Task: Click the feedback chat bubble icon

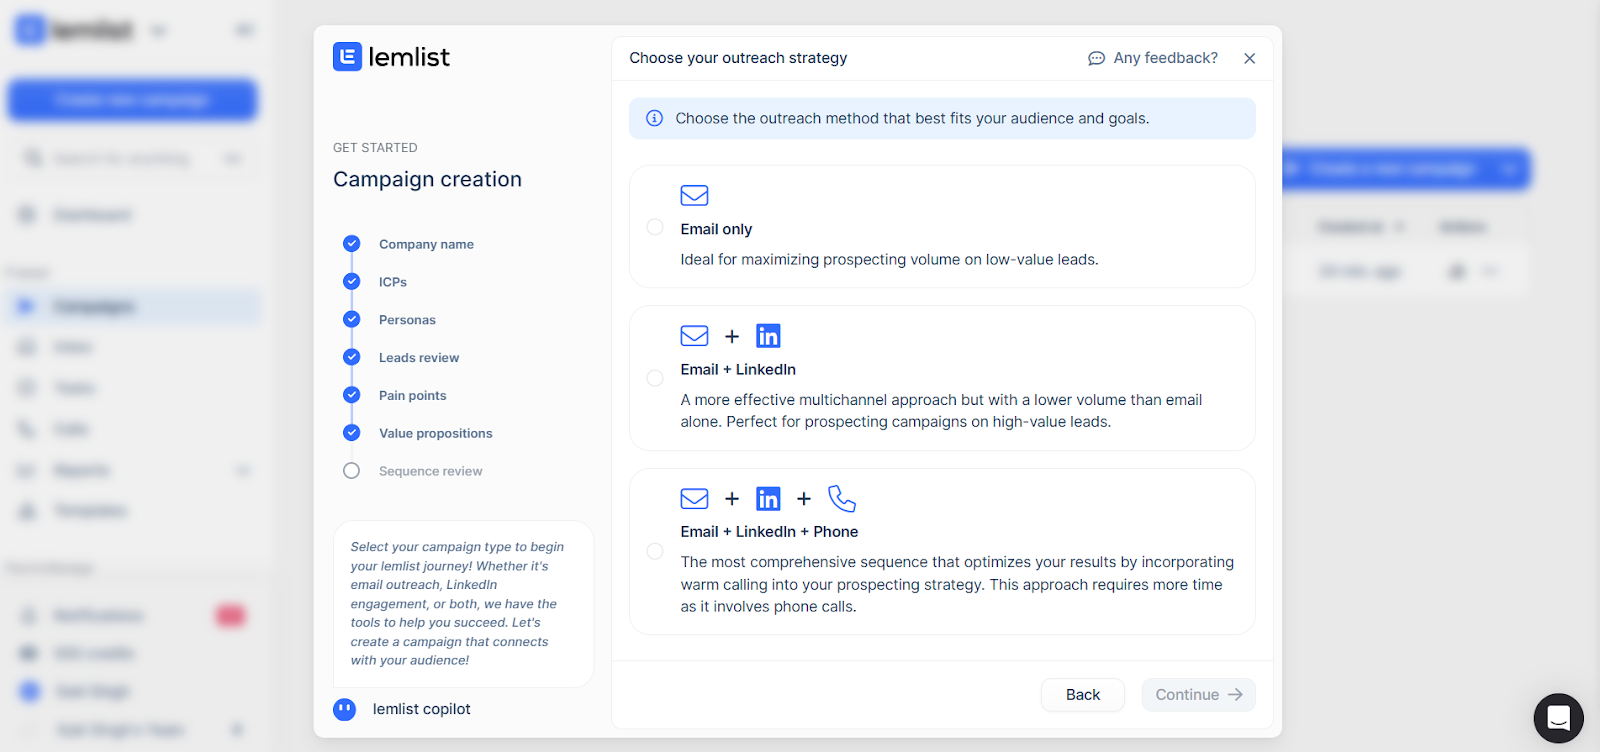Action: [x=1096, y=58]
